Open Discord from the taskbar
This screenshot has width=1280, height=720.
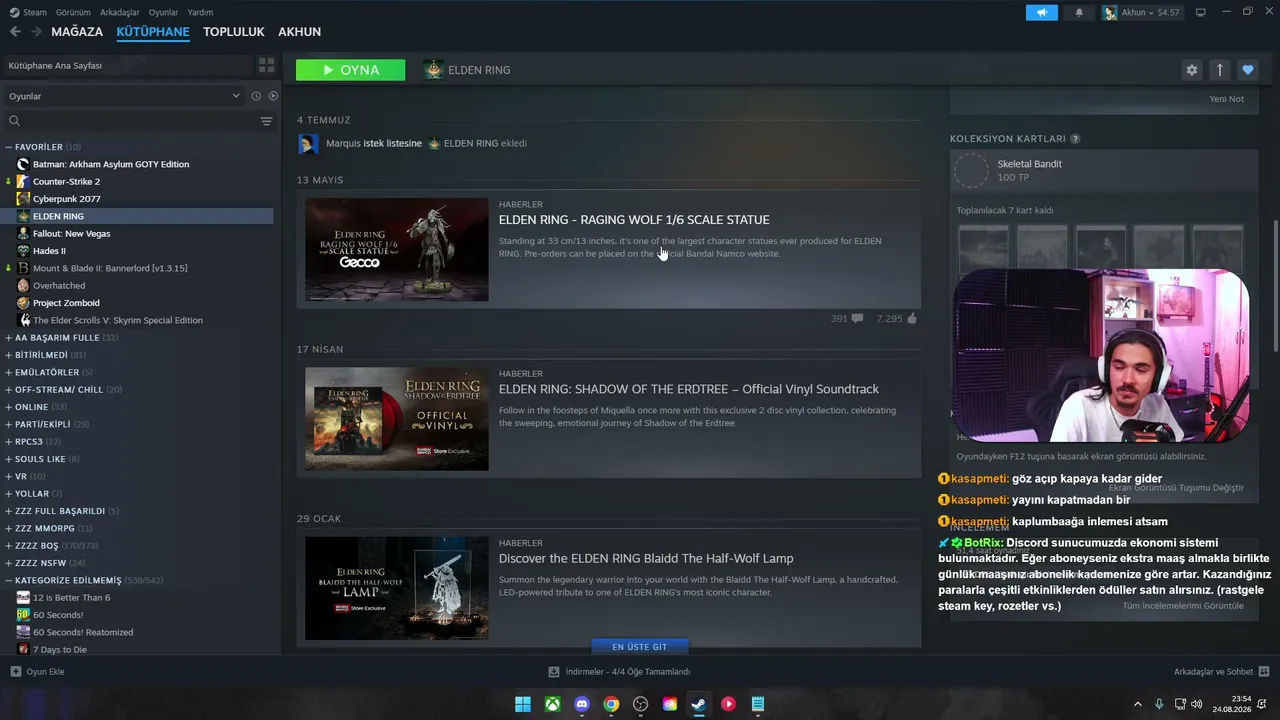pyautogui.click(x=582, y=704)
